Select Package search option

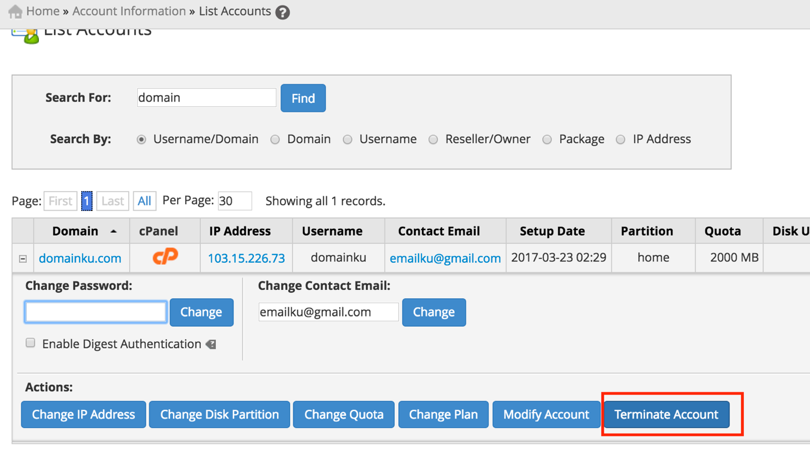[547, 139]
